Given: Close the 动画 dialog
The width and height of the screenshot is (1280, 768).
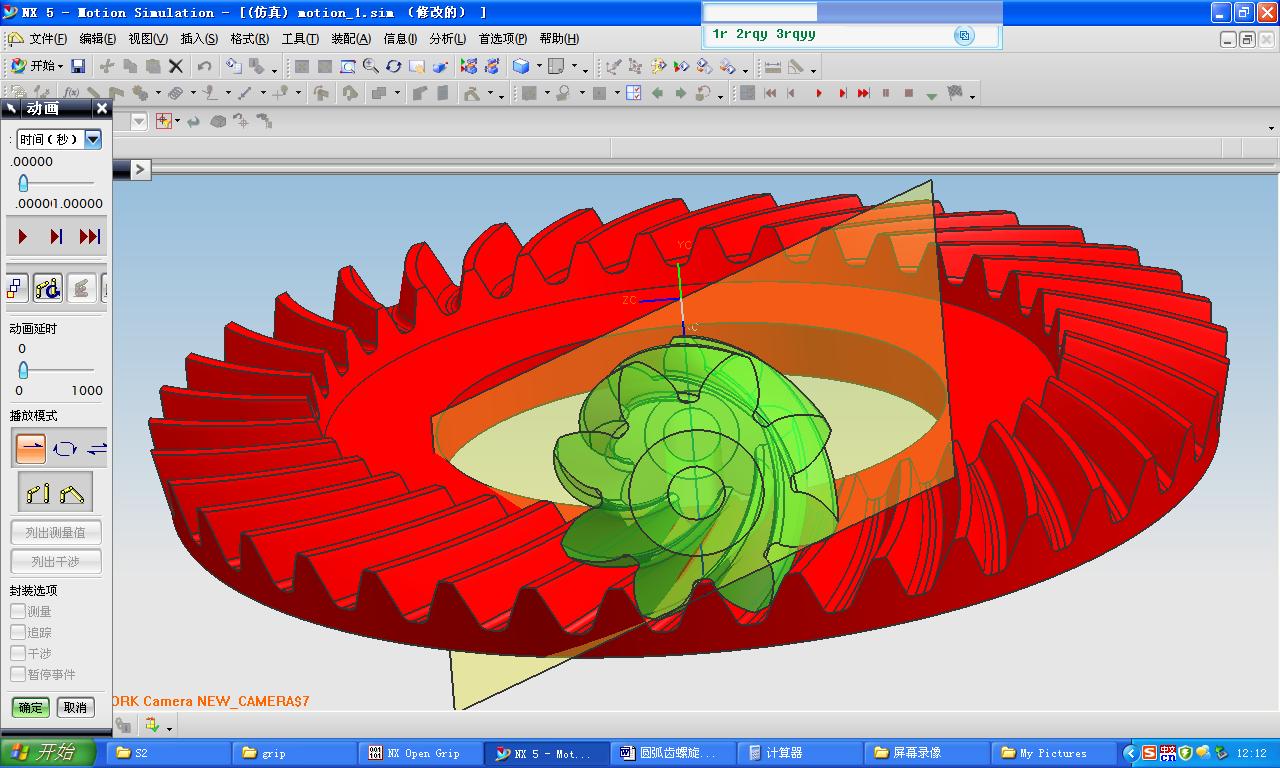Looking at the screenshot, I should pyautogui.click(x=101, y=108).
